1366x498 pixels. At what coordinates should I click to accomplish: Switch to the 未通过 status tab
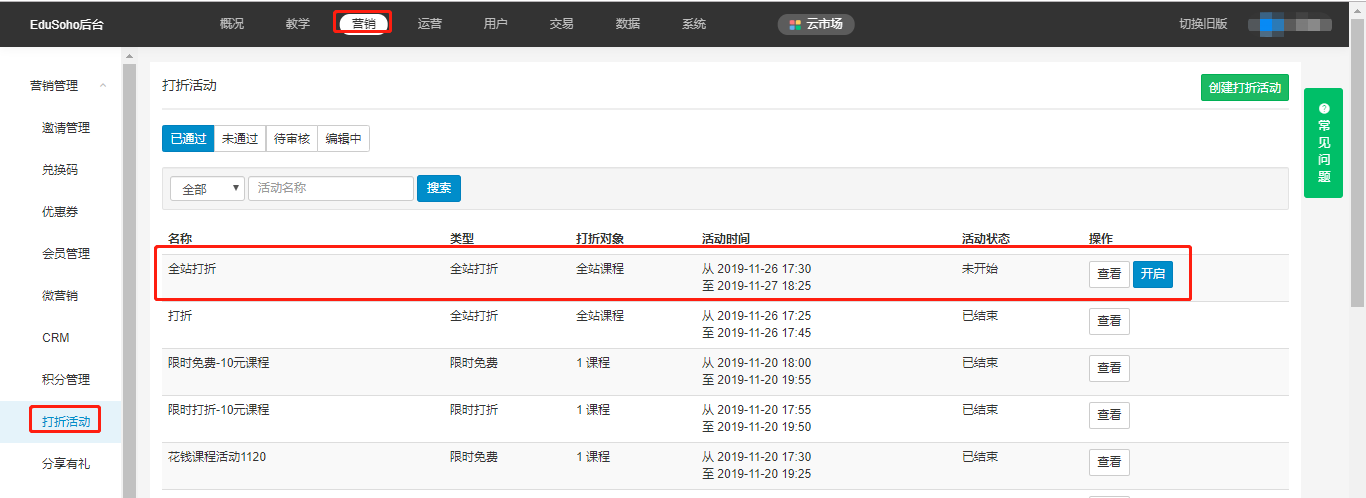pyautogui.click(x=240, y=139)
